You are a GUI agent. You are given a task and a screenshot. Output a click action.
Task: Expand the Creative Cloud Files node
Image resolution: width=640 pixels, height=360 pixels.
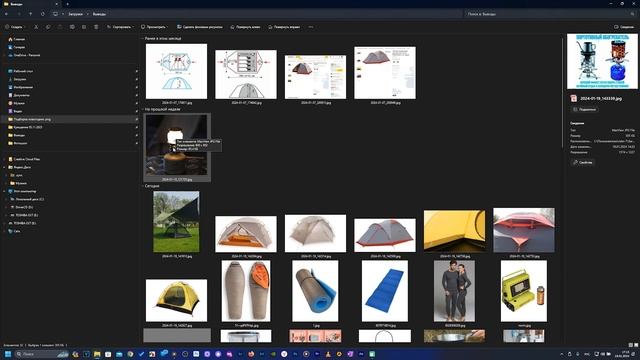pos(4,159)
